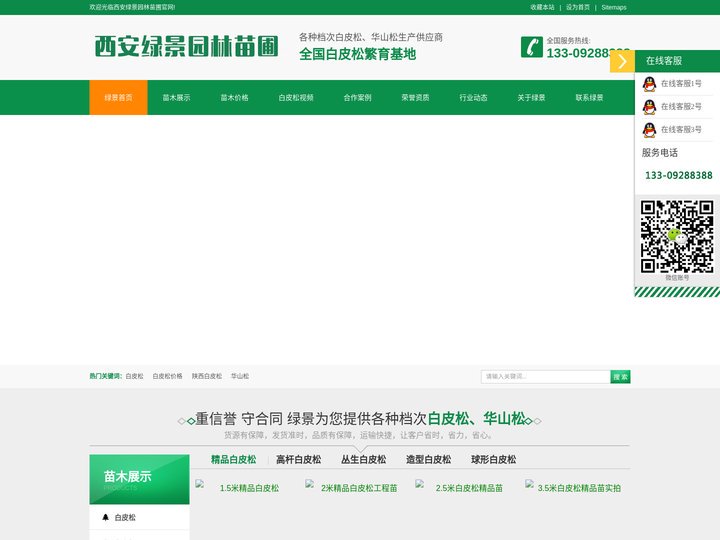The width and height of the screenshot is (720, 540).
Task: Click the 苗木展示 sidebar header
Action: 140,479
